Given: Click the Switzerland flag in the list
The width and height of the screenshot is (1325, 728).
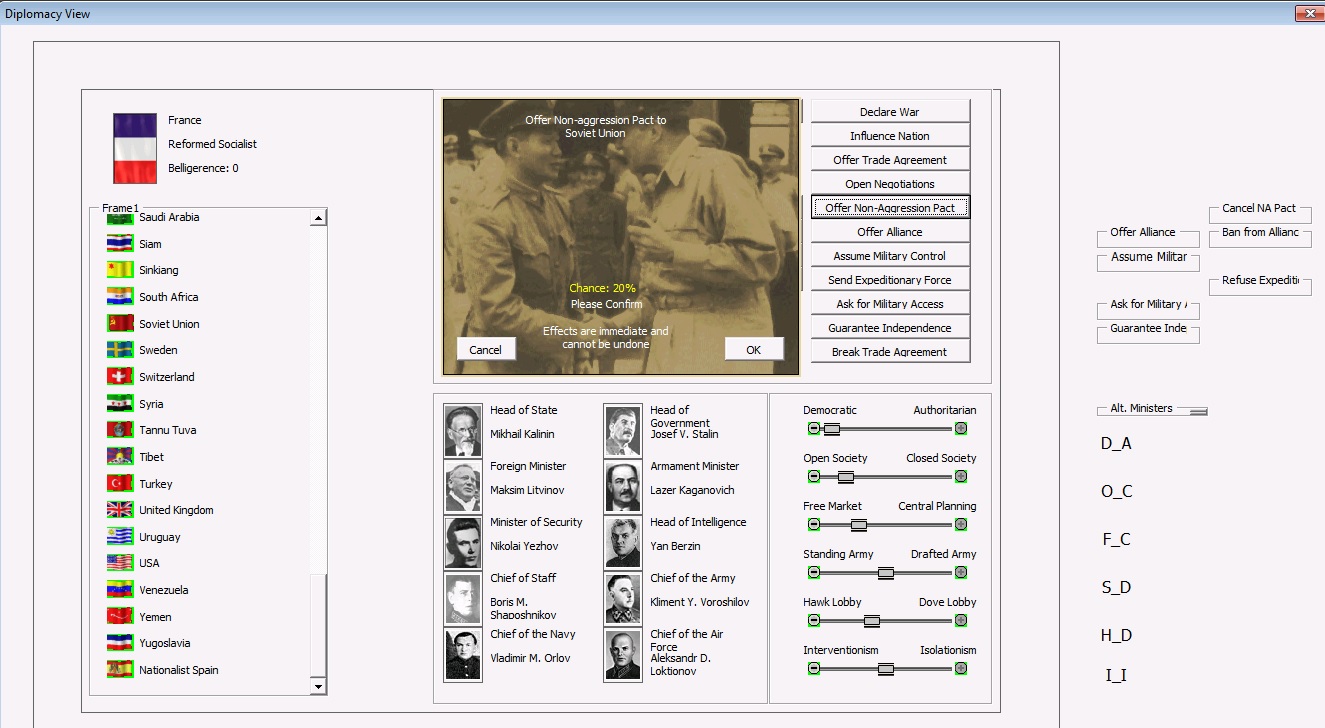Looking at the screenshot, I should (x=120, y=377).
